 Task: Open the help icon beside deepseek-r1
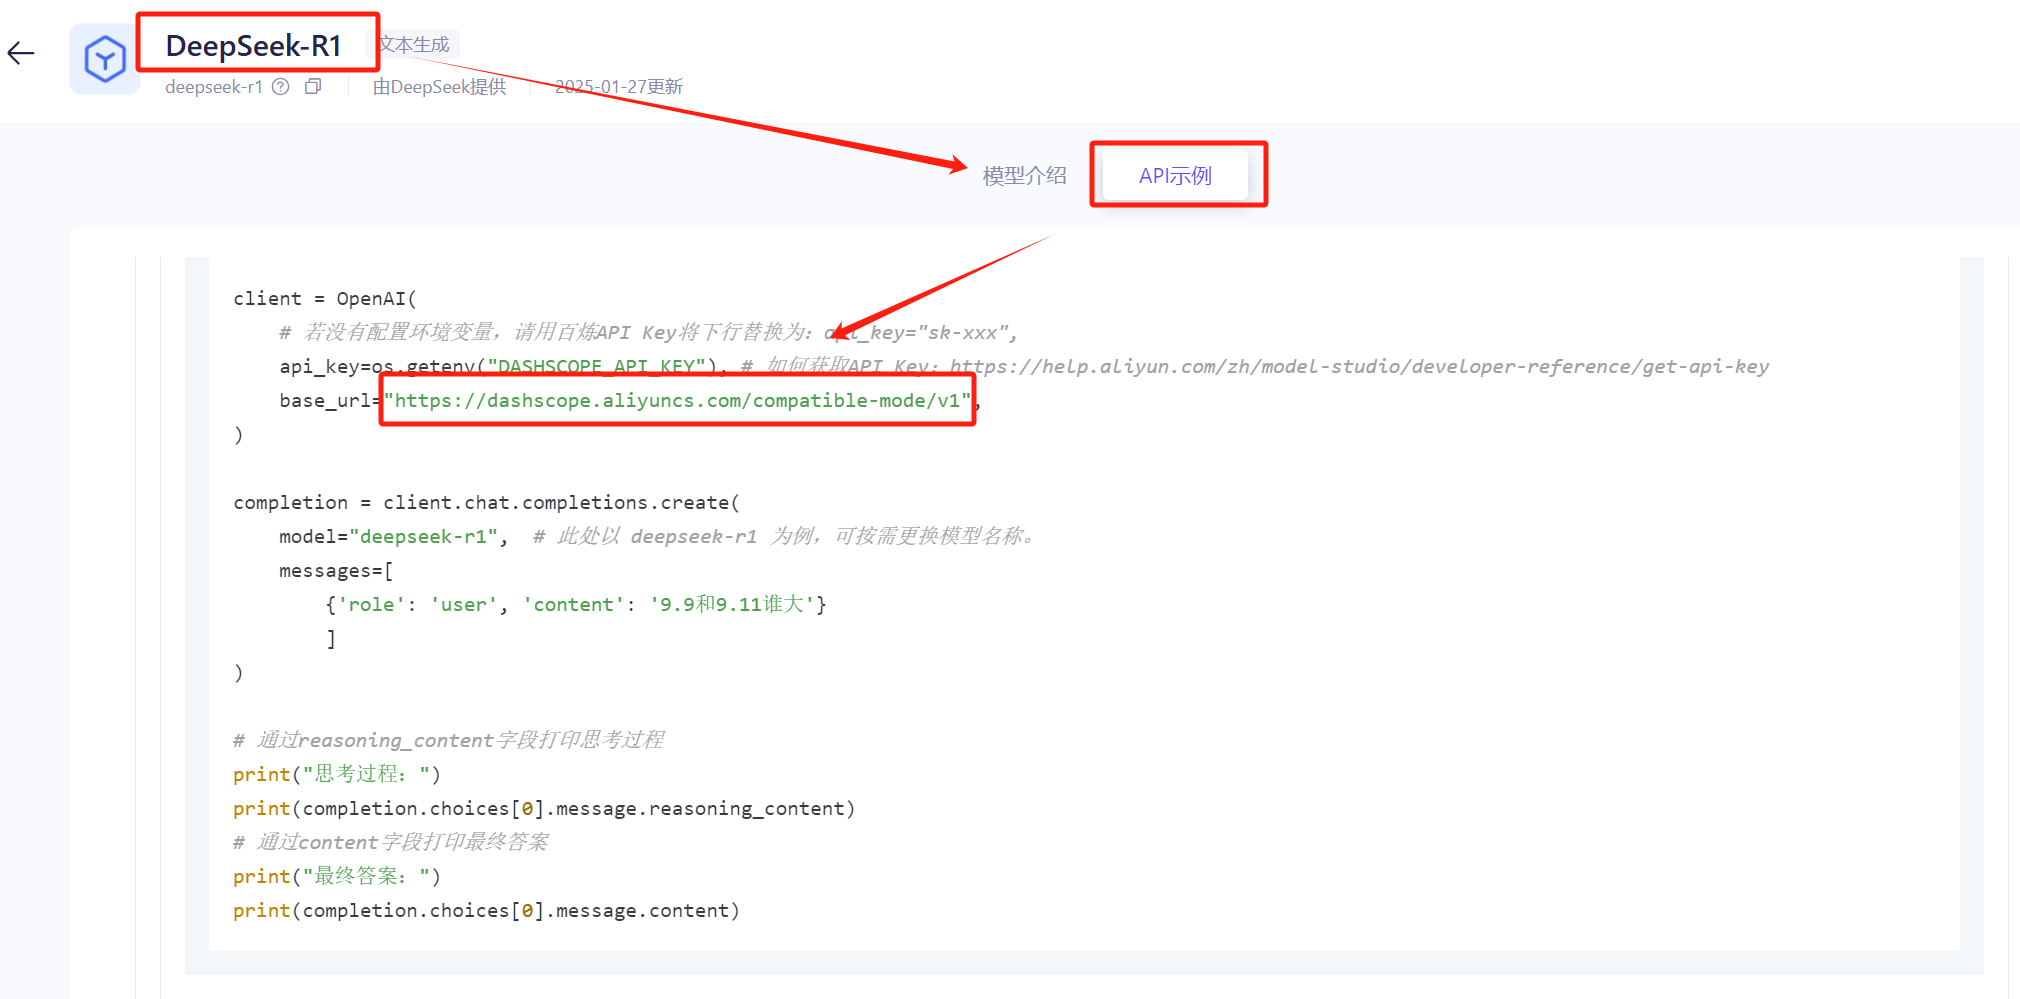(281, 87)
